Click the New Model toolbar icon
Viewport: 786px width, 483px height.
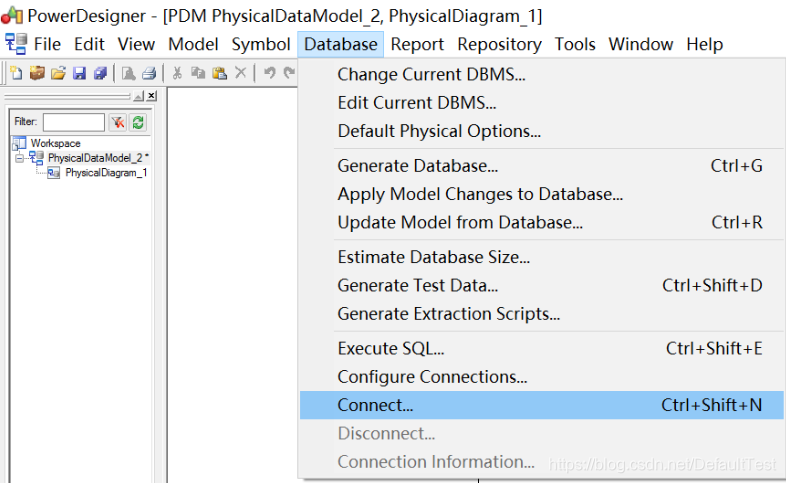click(16, 73)
